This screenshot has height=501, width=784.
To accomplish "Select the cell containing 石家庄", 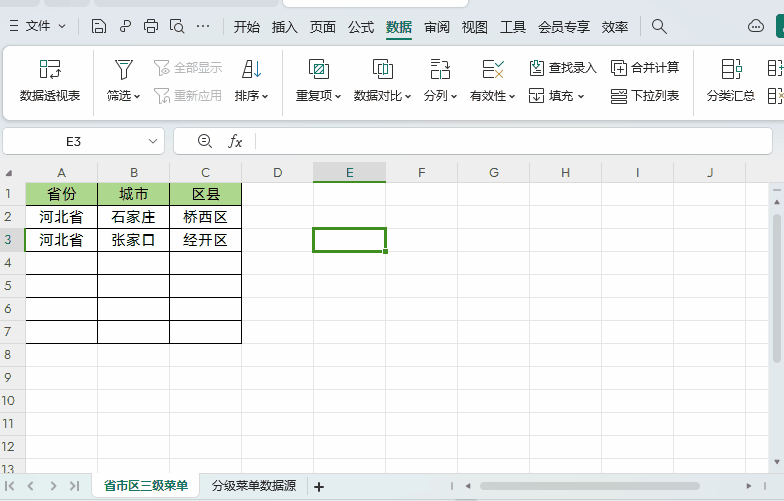I will 134,217.
